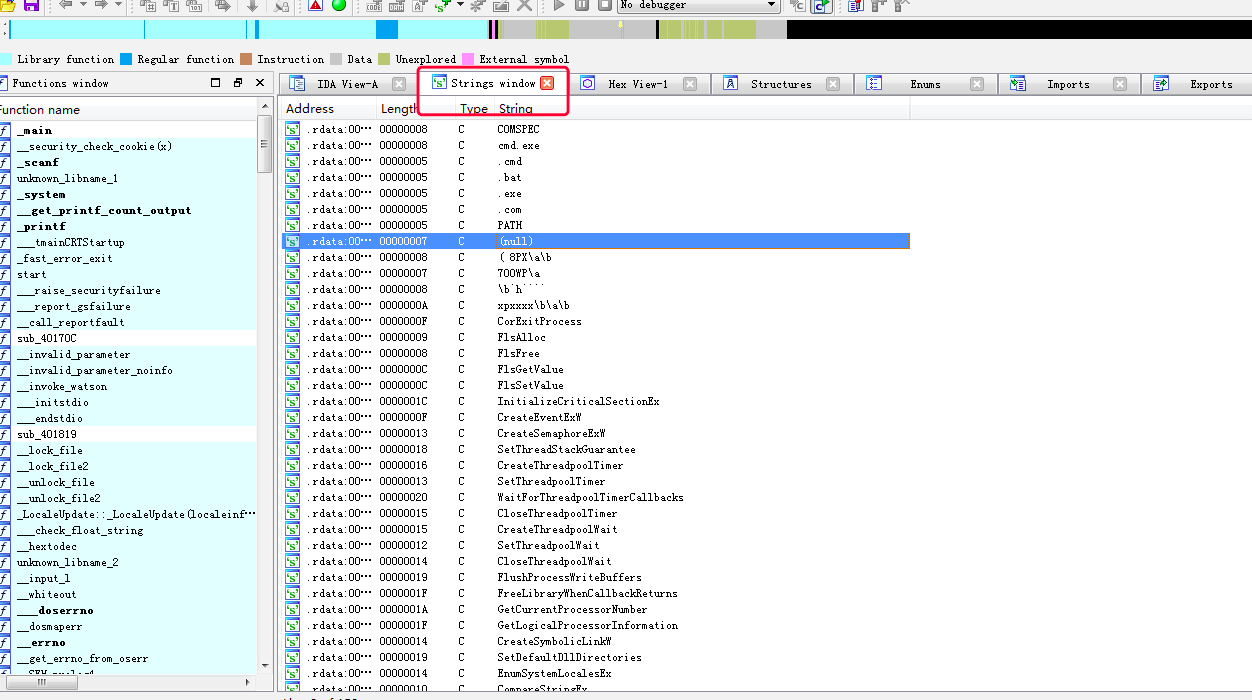Close the Enums tab
This screenshot has height=700, width=1252.
(976, 84)
